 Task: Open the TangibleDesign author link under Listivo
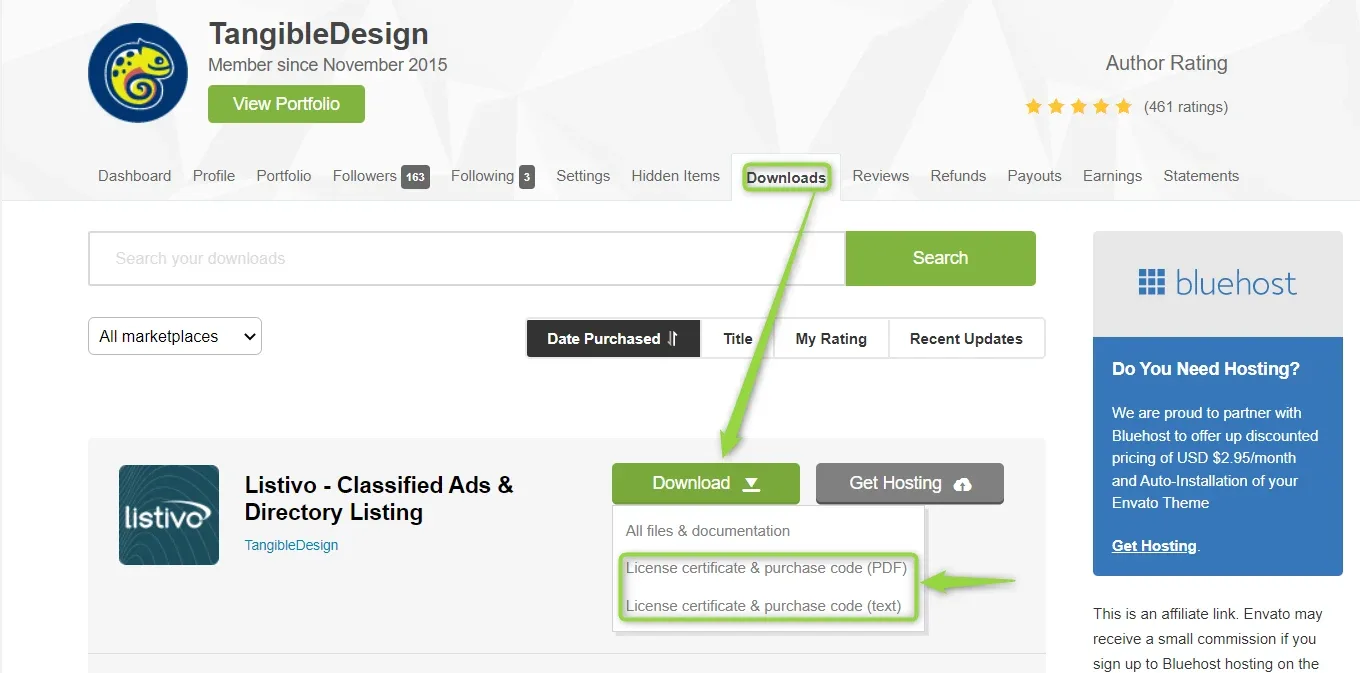[x=291, y=545]
